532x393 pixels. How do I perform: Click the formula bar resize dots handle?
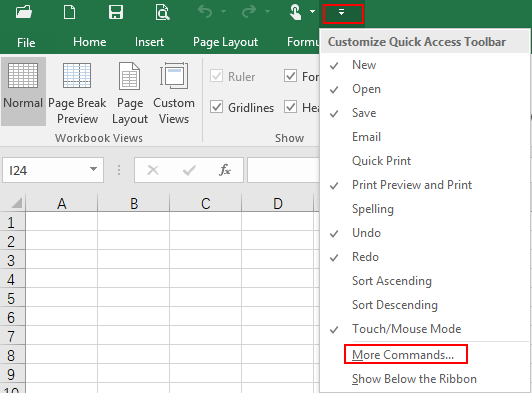[x=119, y=170]
